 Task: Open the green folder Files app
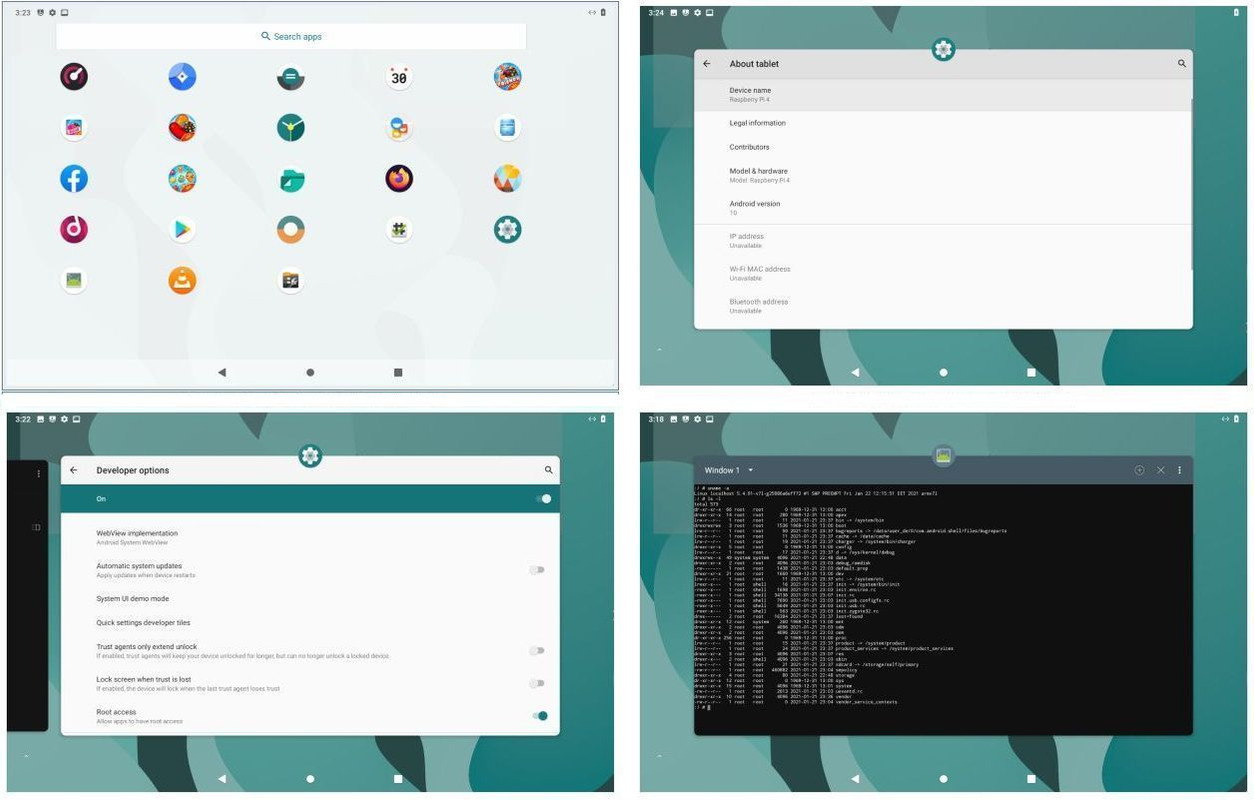tap(291, 179)
